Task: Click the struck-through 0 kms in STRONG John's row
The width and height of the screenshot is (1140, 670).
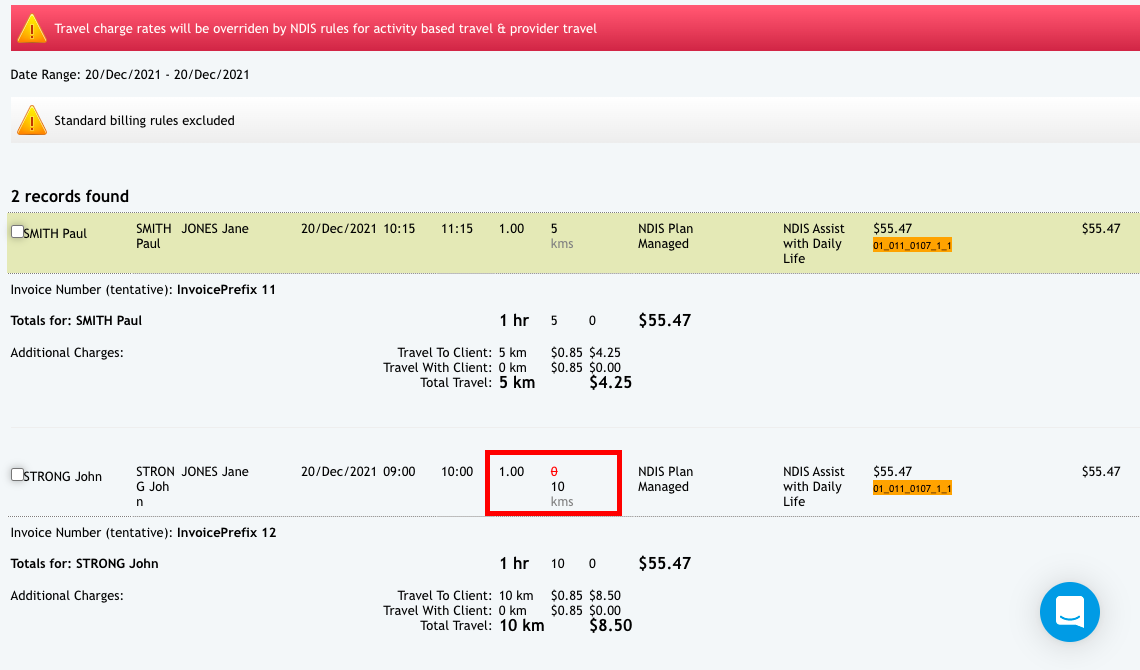Action: (x=555, y=472)
